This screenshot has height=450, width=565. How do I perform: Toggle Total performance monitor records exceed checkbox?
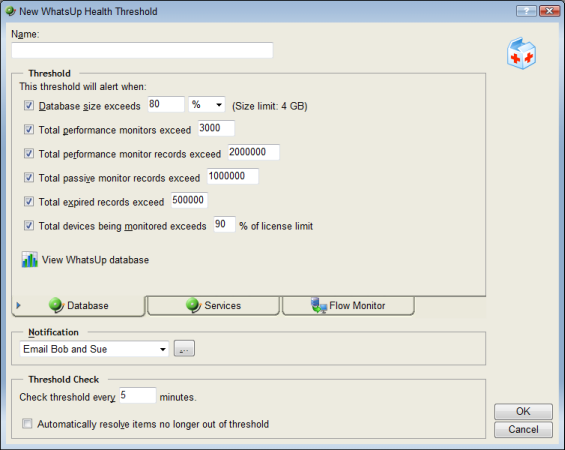click(29, 153)
